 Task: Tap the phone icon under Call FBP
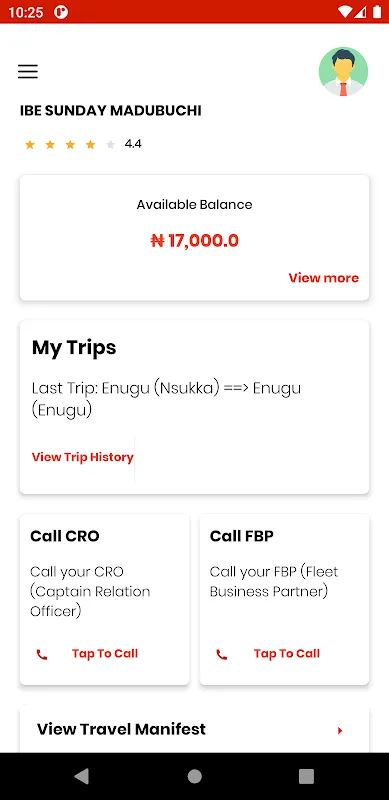222,655
